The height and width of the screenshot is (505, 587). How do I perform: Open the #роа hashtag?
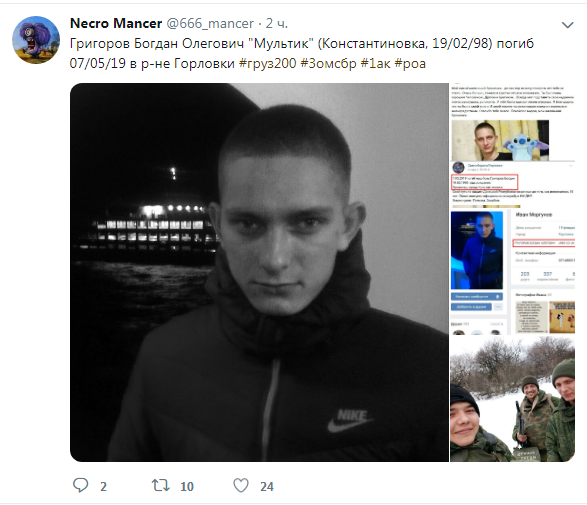[410, 64]
